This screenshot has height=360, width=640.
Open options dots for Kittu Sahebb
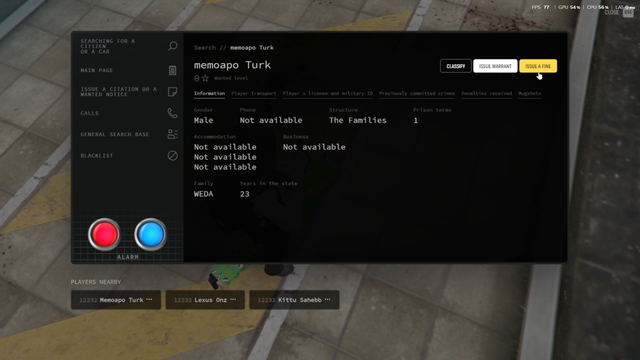pyautogui.click(x=328, y=300)
